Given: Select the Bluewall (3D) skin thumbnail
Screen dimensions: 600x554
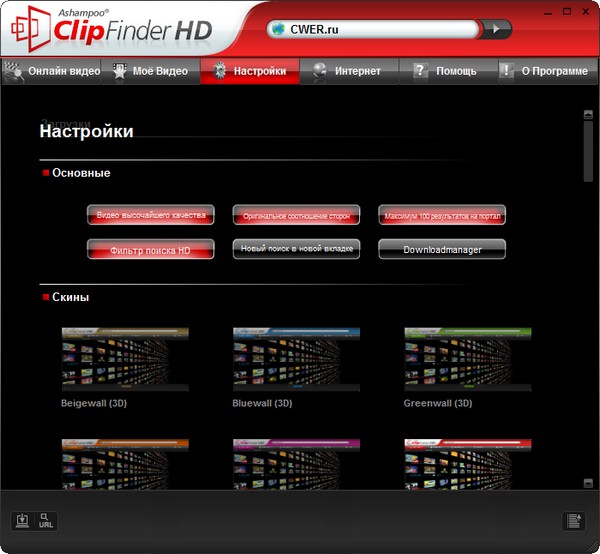Looking at the screenshot, I should pyautogui.click(x=296, y=358).
